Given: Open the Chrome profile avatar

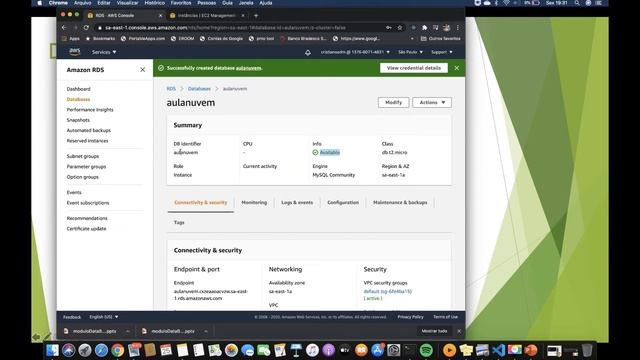Looking at the screenshot, I should 447,27.
